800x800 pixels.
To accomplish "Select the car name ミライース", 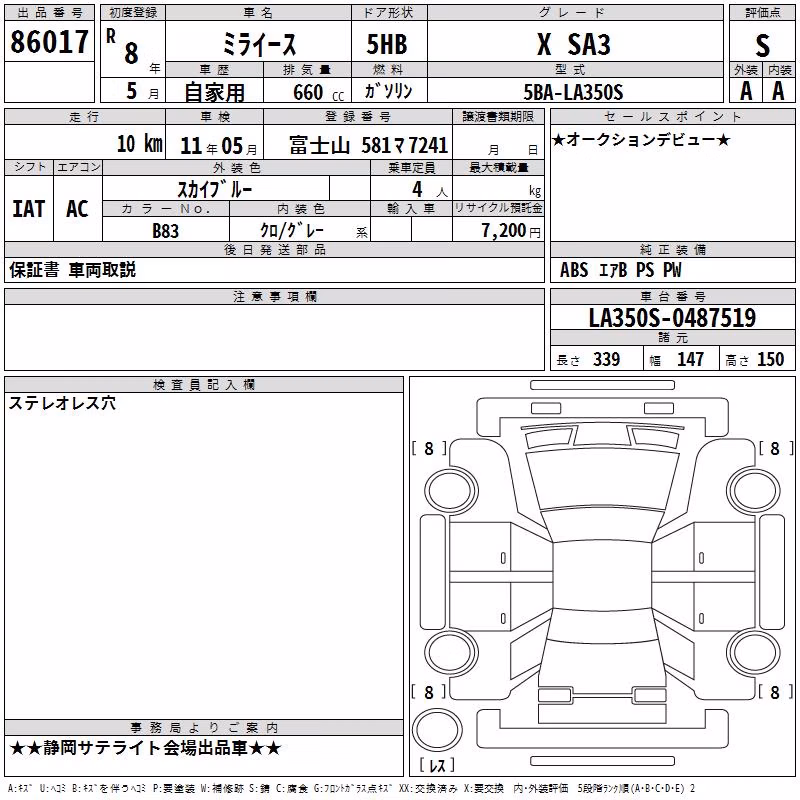I will pyautogui.click(x=259, y=45).
